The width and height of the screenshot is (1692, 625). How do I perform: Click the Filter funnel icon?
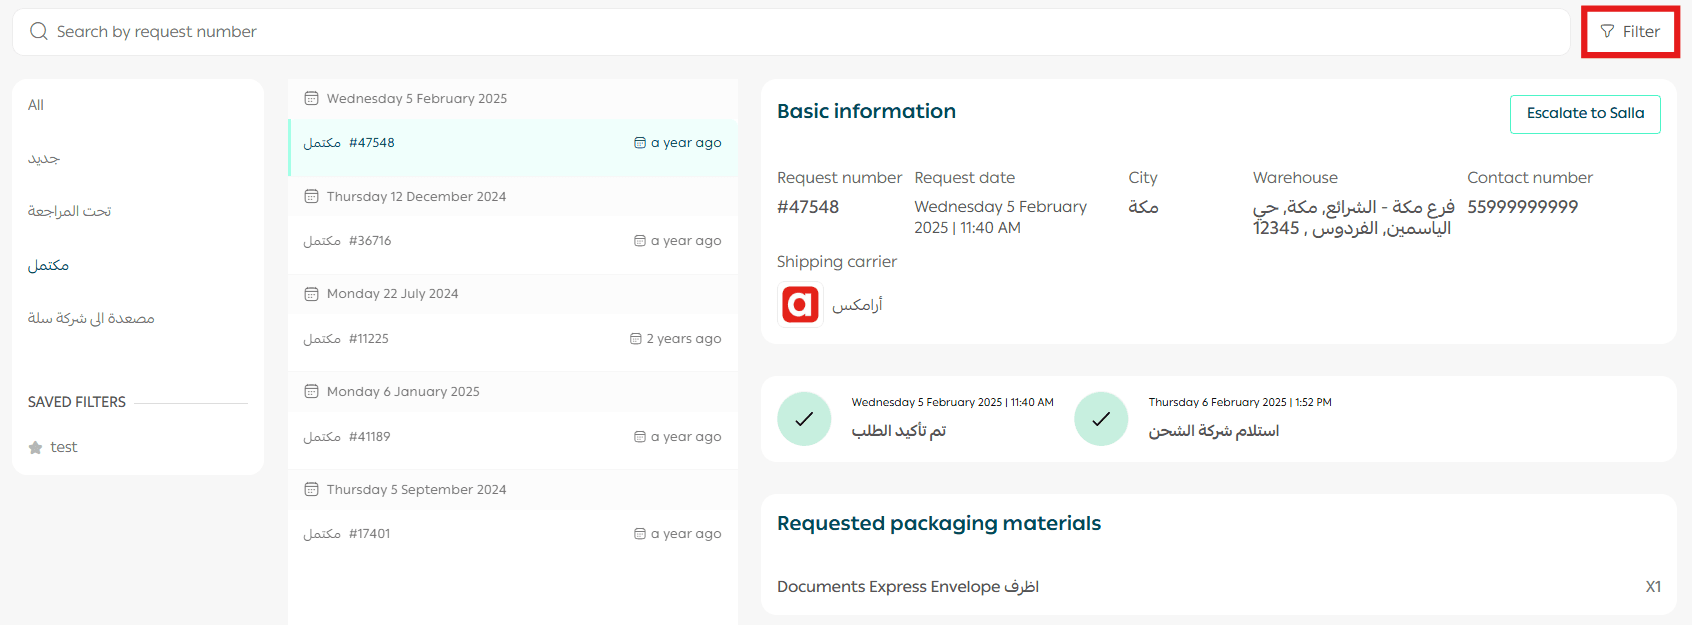[x=1607, y=32]
